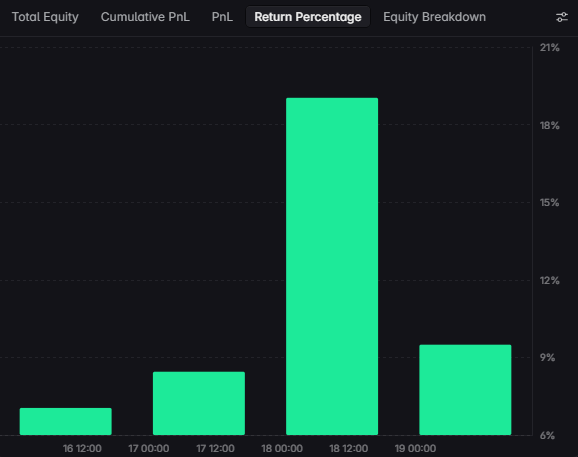
Task: Click the 18 00:00 time label
Action: coord(282,448)
